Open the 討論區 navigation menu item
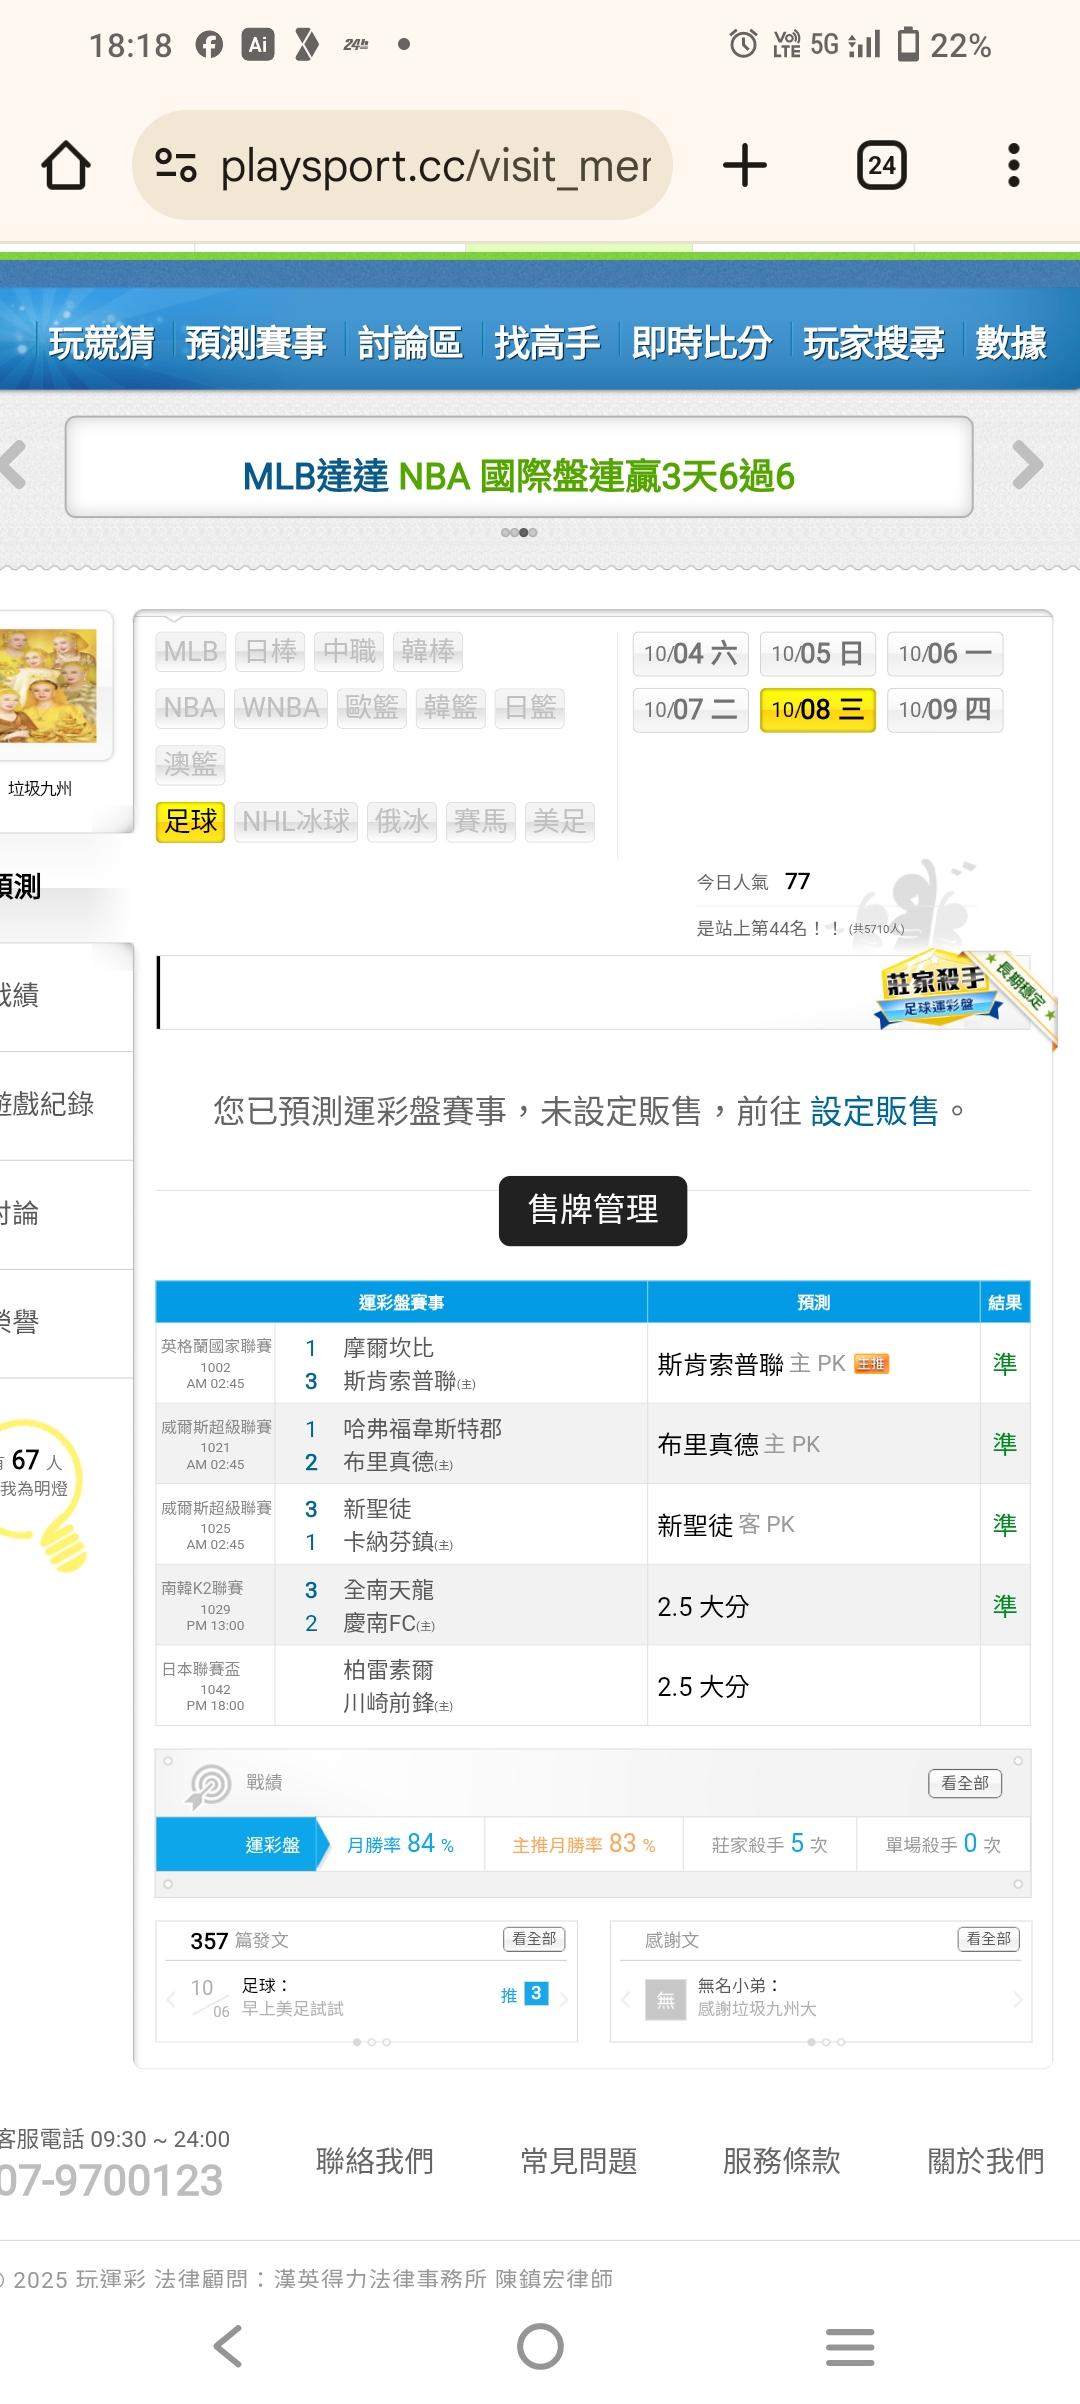Viewport: 1080px width, 2404px height. (x=410, y=343)
